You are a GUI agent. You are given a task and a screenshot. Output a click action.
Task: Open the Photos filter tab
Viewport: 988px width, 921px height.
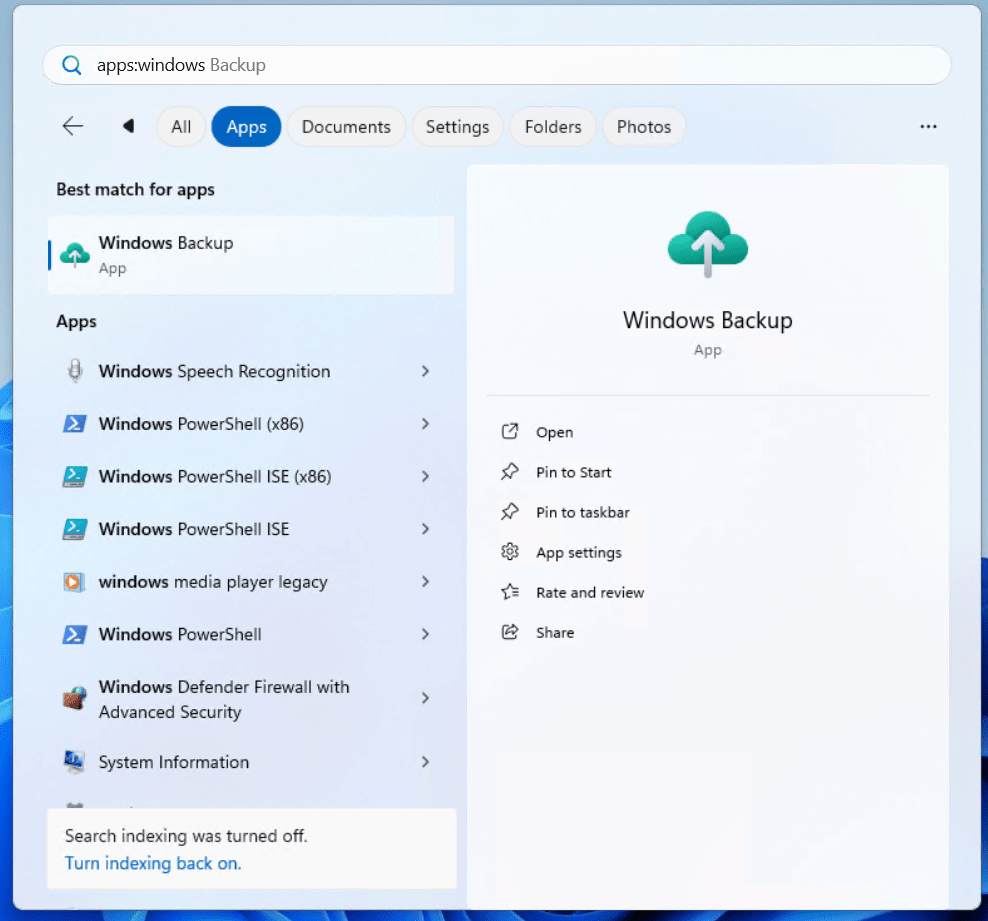(x=643, y=127)
